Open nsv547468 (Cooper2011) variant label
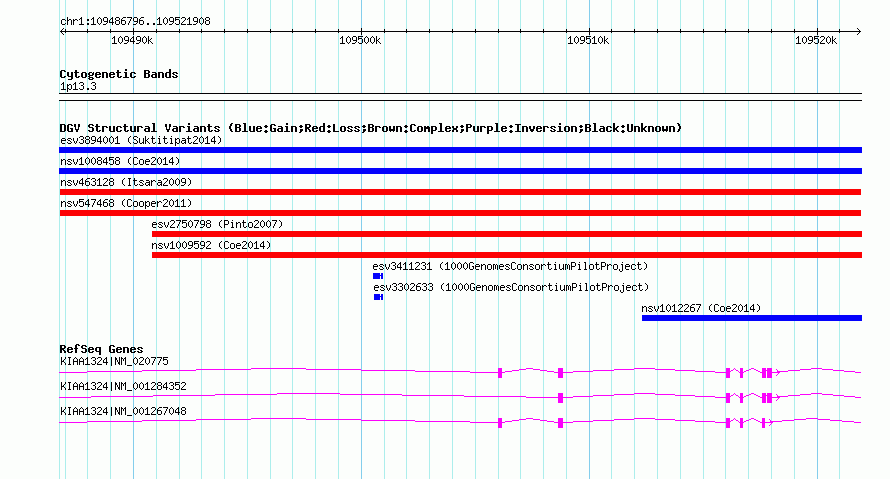 click(126, 203)
